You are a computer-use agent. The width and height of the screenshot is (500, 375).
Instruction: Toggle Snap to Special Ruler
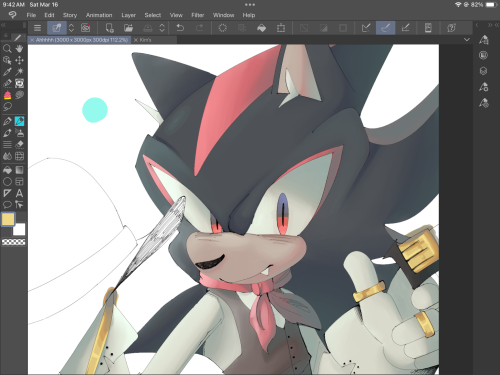coord(386,28)
